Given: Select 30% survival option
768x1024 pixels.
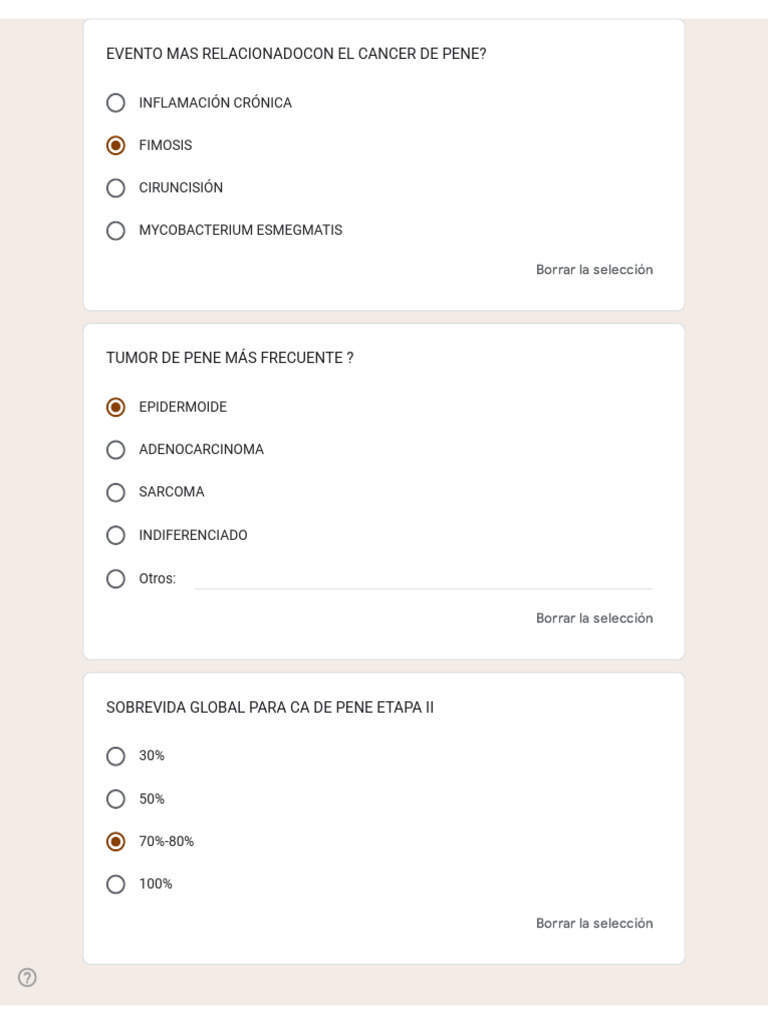Looking at the screenshot, I should coord(116,756).
